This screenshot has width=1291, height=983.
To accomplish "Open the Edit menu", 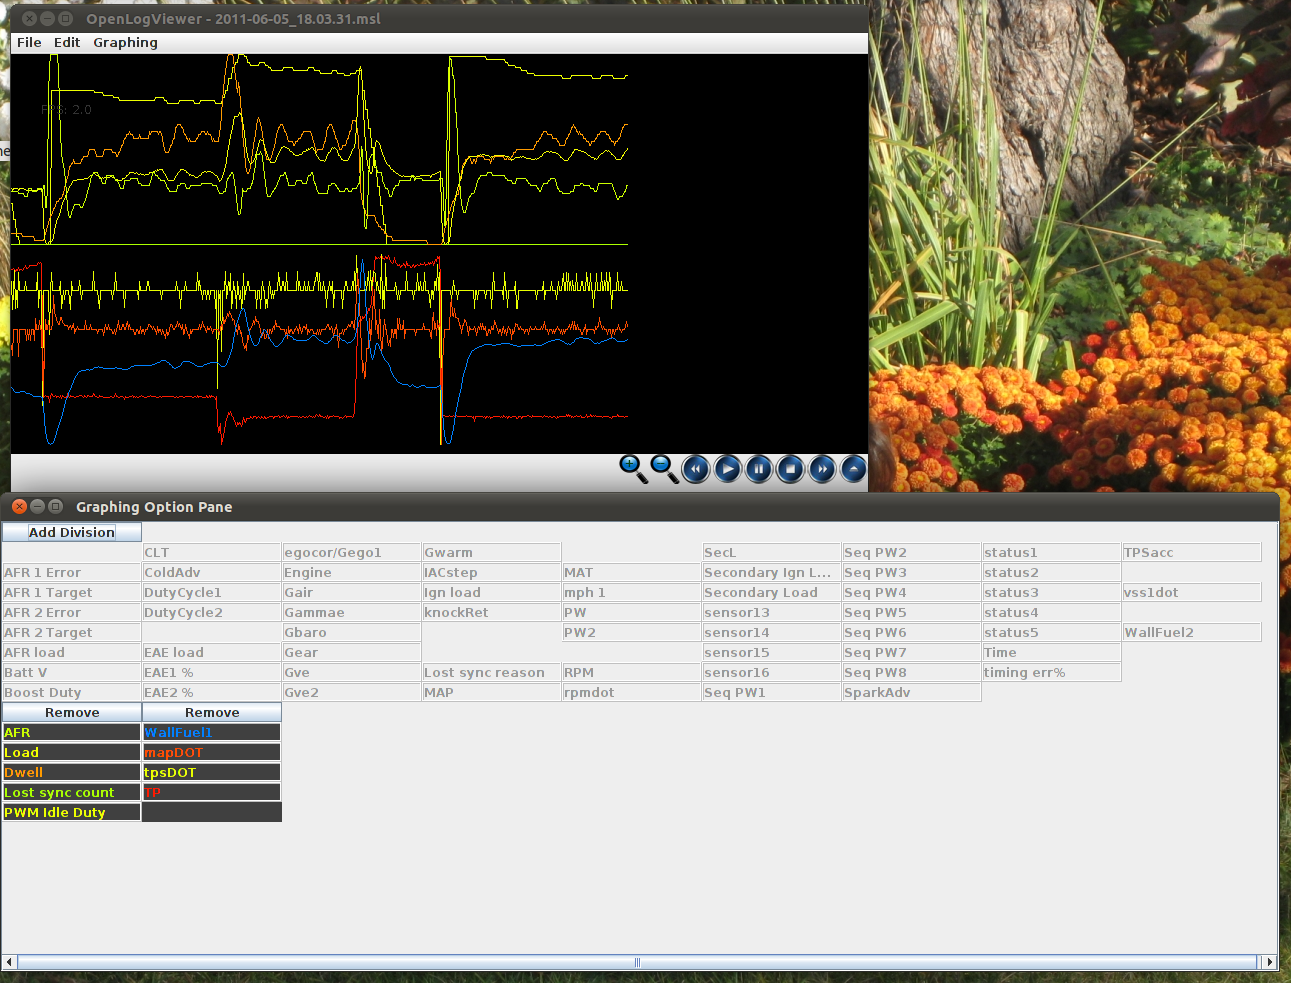I will click(x=67, y=42).
